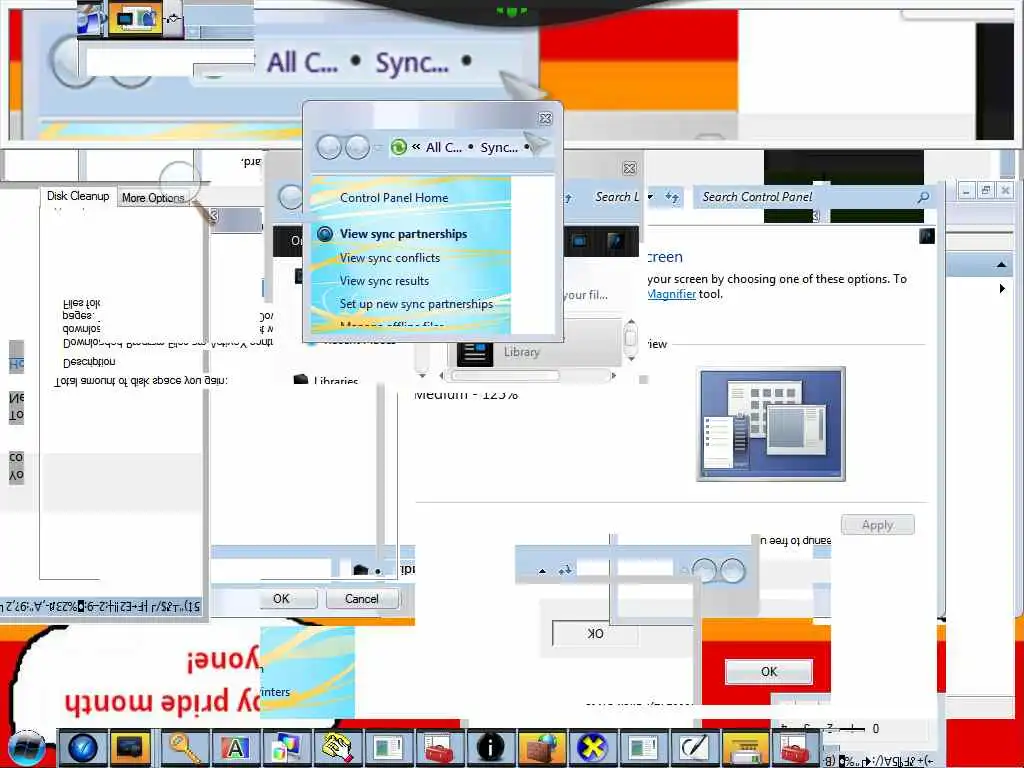Image resolution: width=1024 pixels, height=768 pixels.
Task: Click the black Libraries folder icon
Action: click(x=301, y=379)
